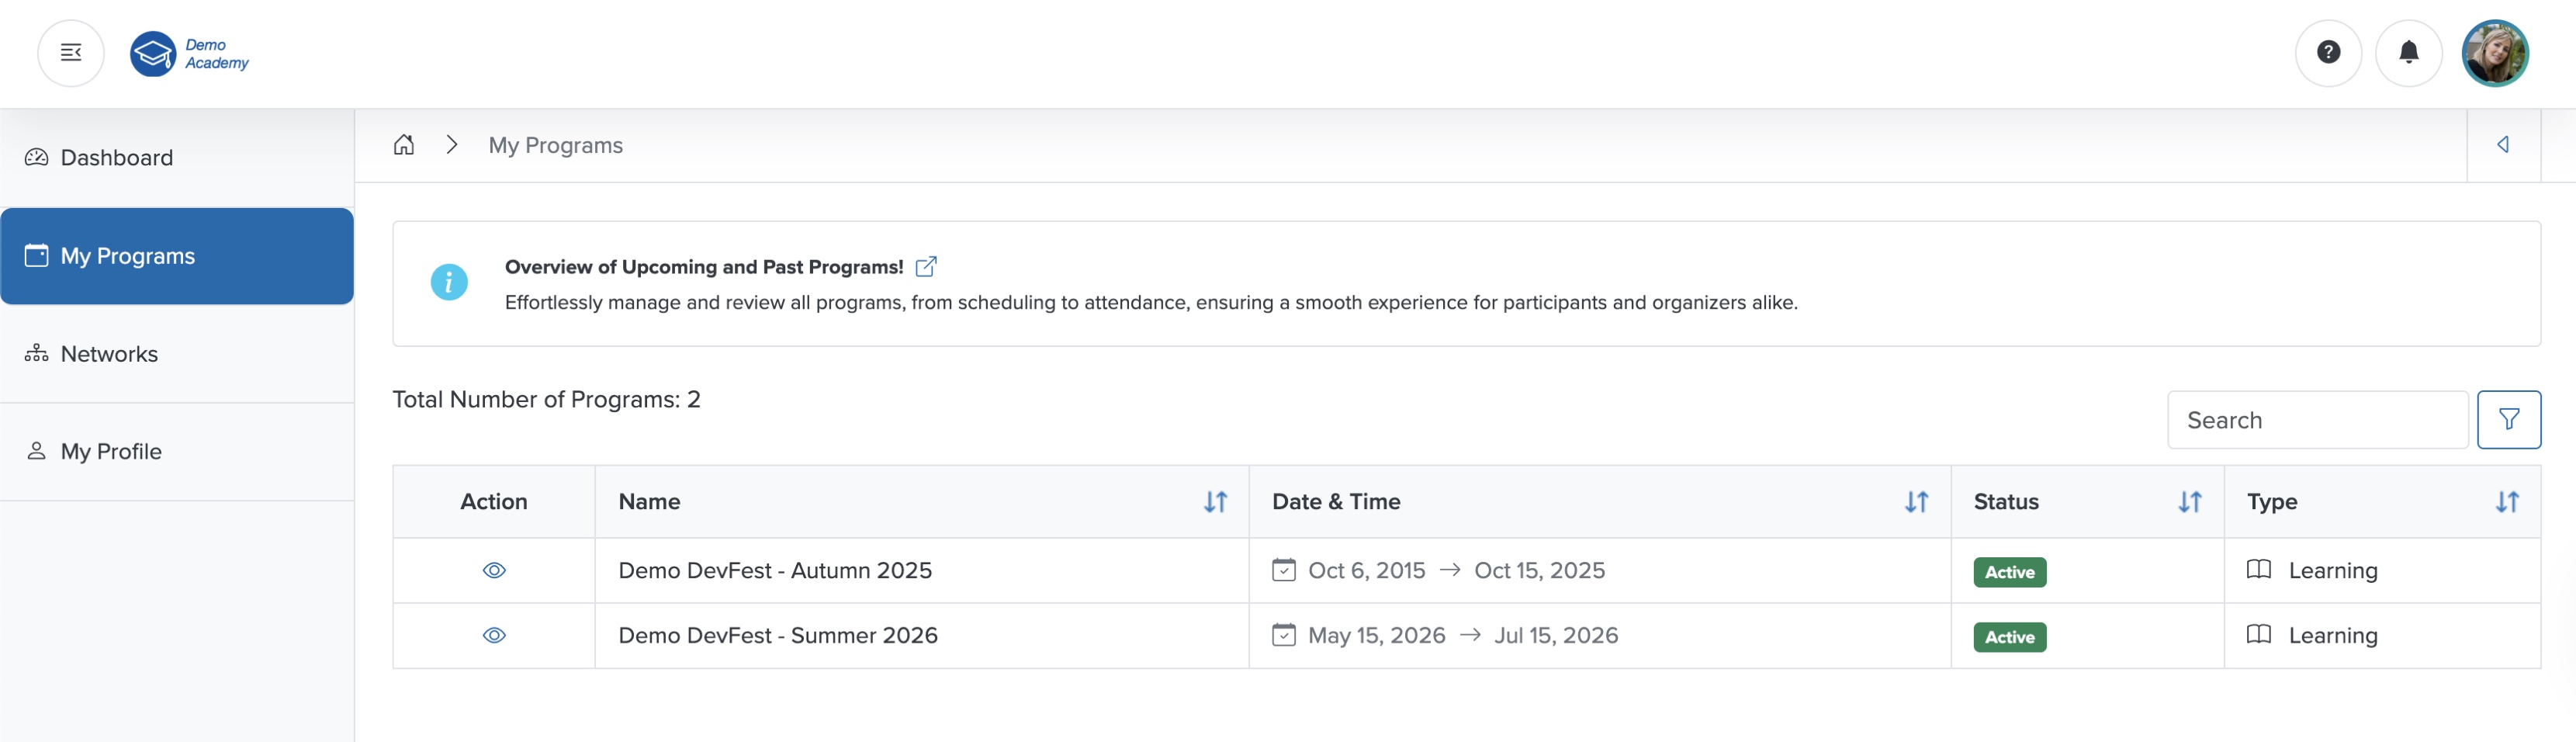View Demo DevFest - Autumn 2025 eye icon

click(x=494, y=571)
